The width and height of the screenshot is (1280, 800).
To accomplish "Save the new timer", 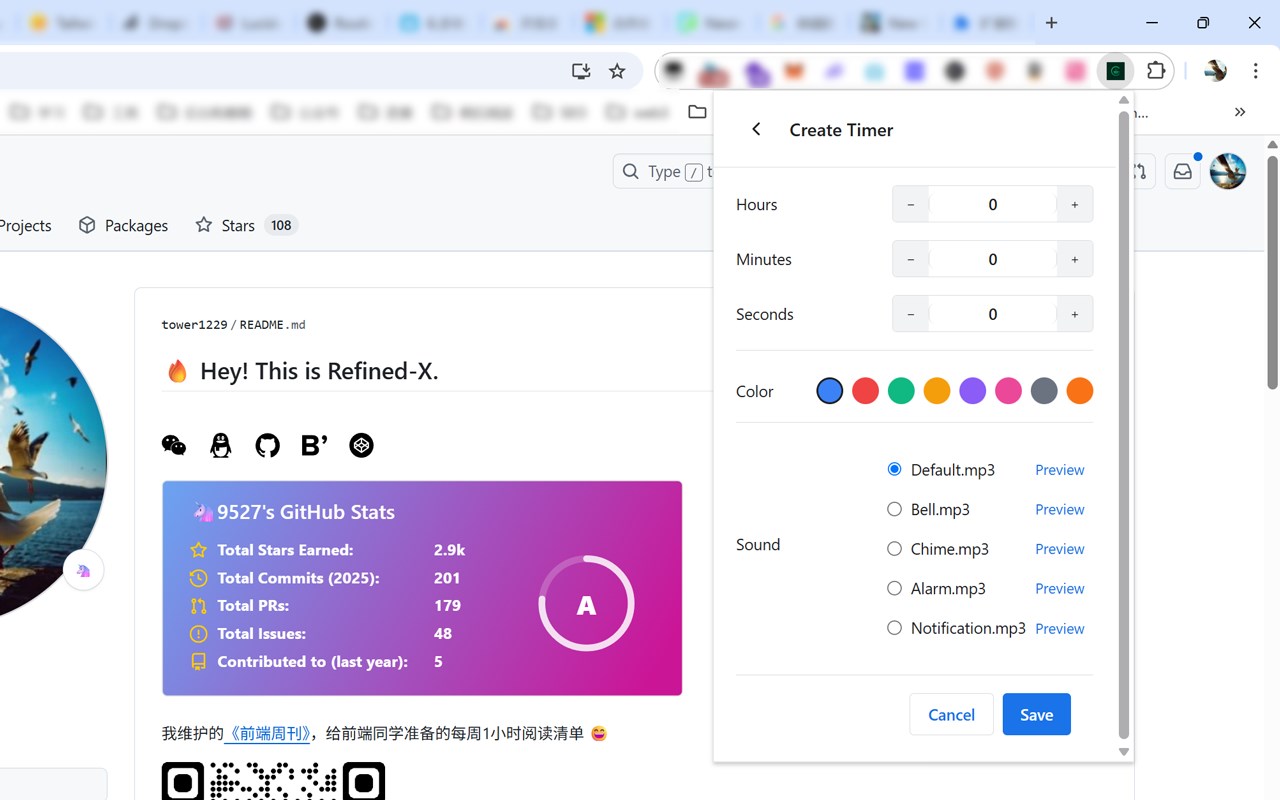I will tap(1037, 714).
